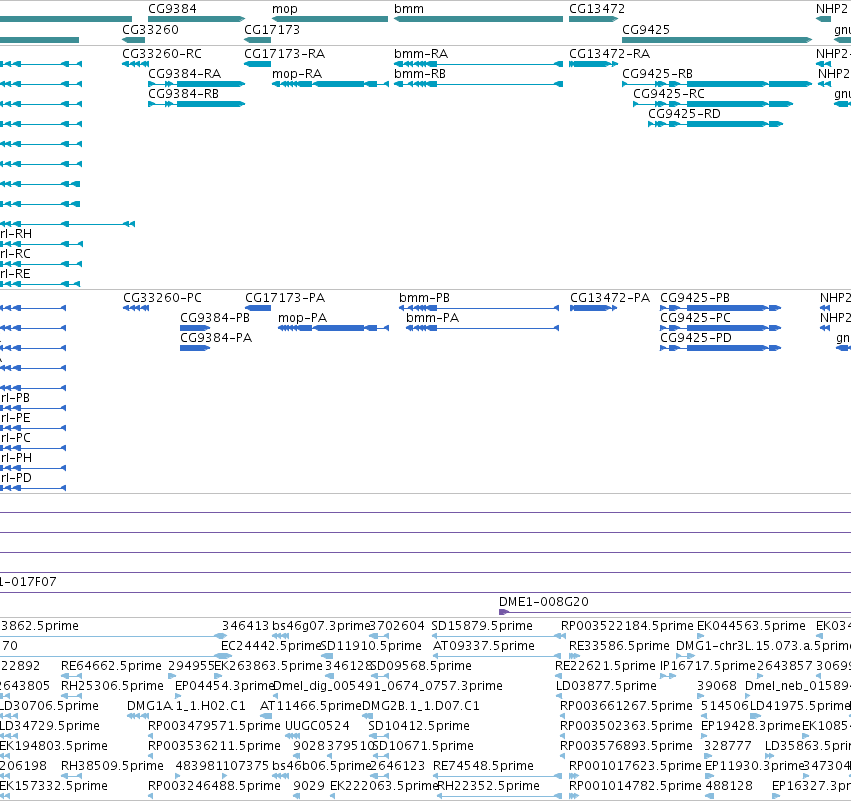Click the bmm gene bar glyph
This screenshot has height=801, width=851.
tap(478, 19)
